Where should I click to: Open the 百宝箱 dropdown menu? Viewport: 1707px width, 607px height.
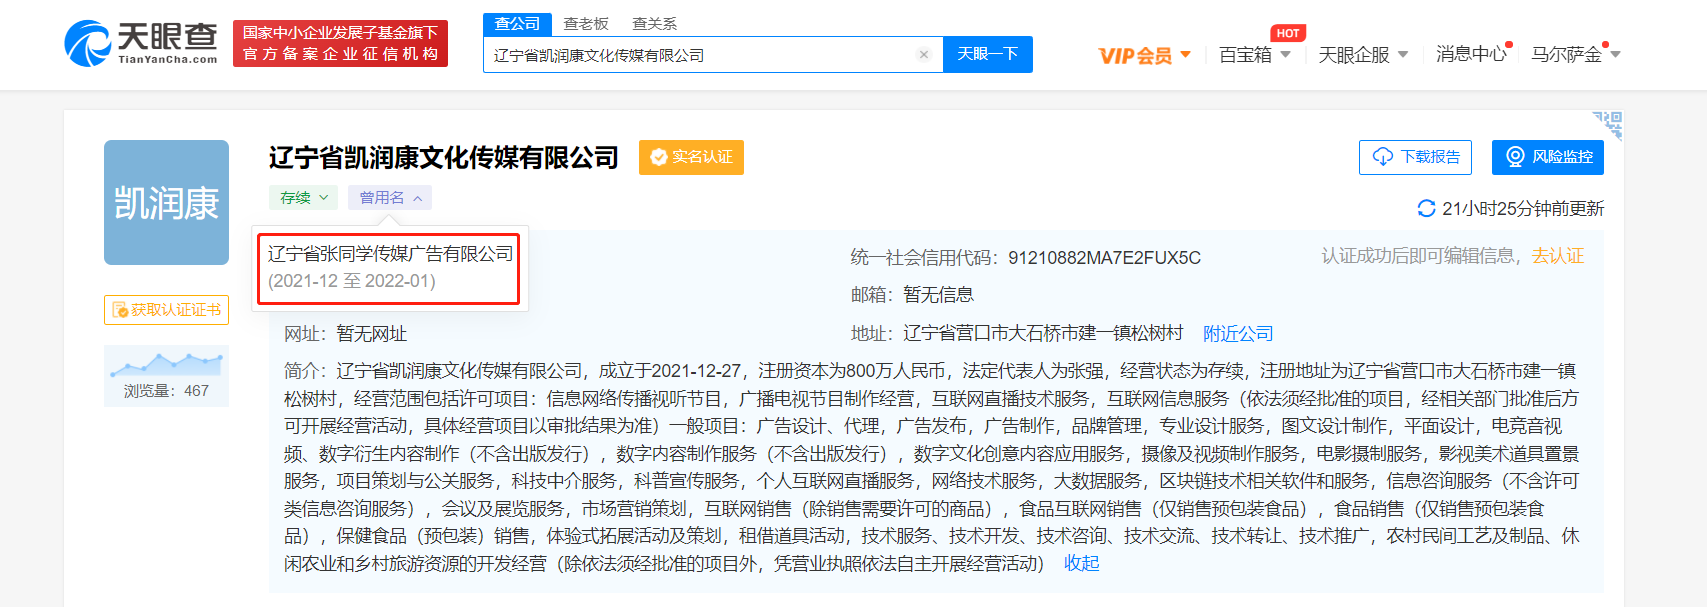click(x=1255, y=55)
